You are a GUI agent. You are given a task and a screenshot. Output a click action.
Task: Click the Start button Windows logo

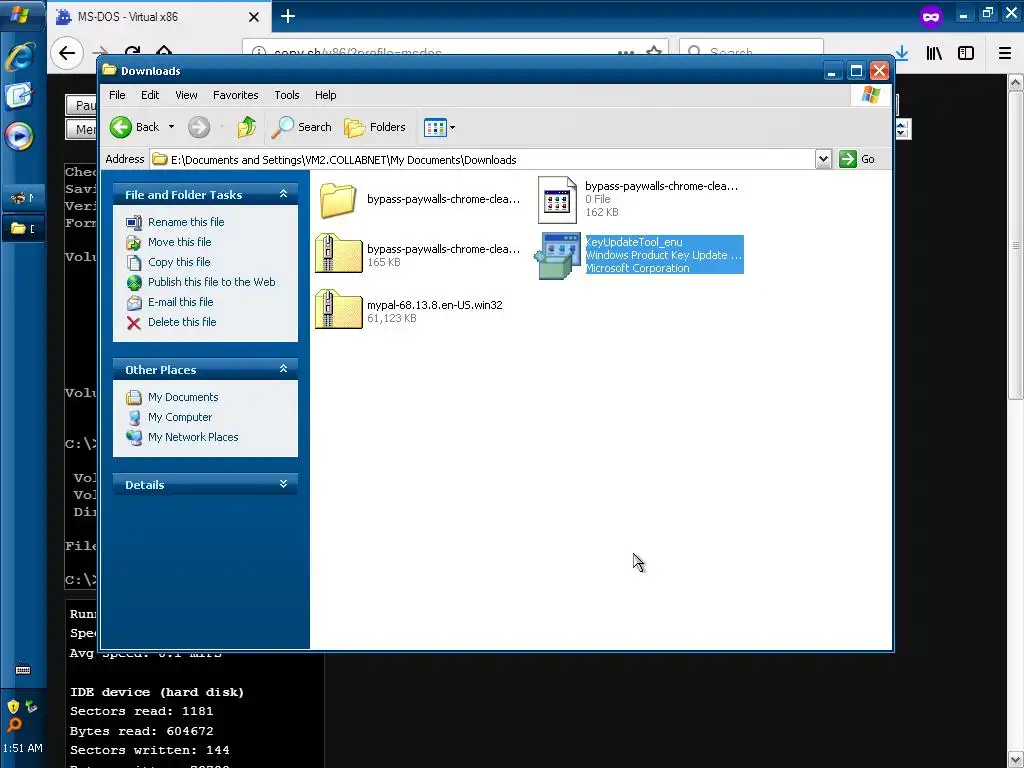tap(21, 14)
